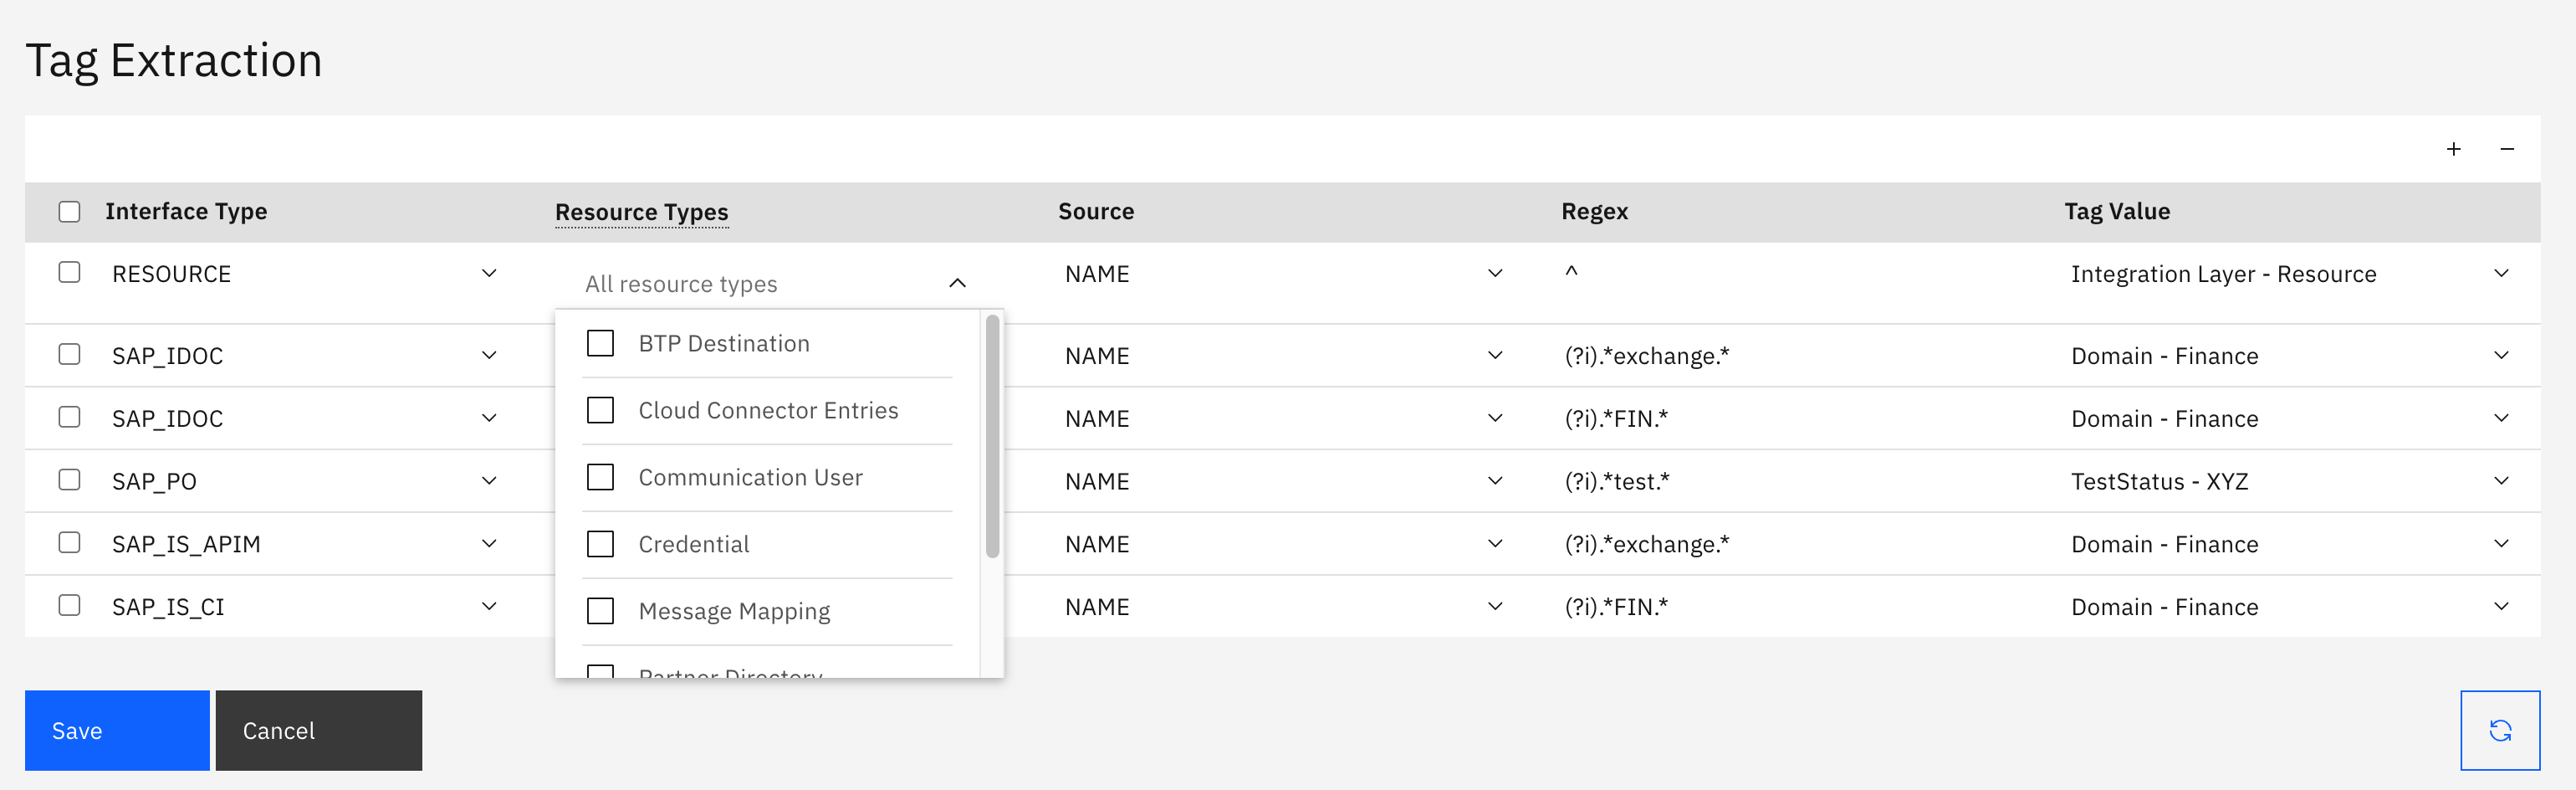
Task: Click the Tag Extraction page title
Action: pos(174,60)
